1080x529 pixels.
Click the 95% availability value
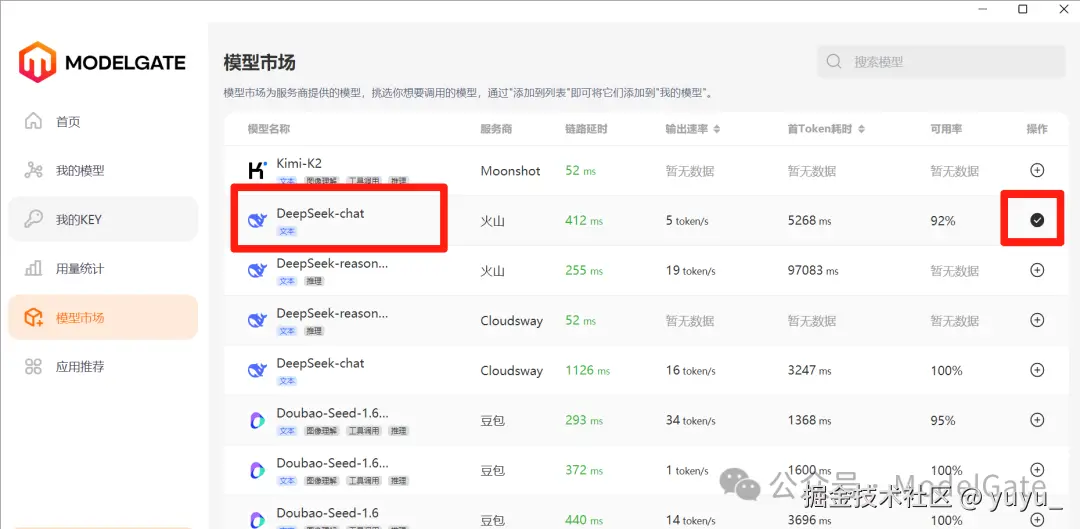click(x=943, y=420)
